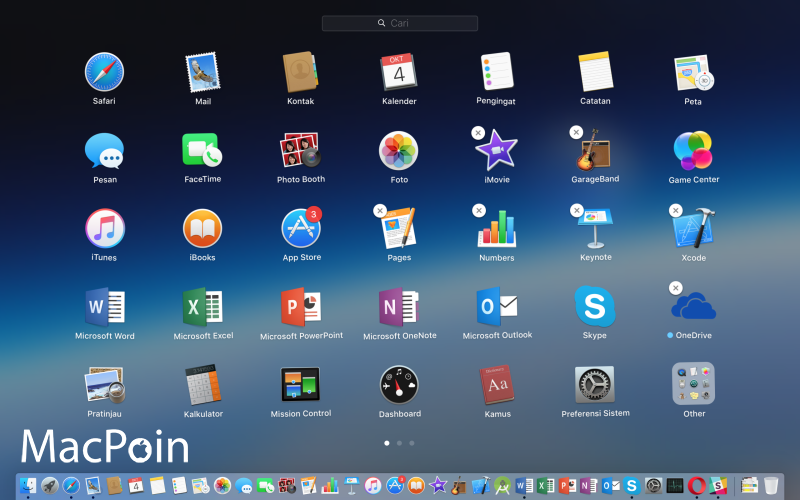Open the Trash in the Dock
This screenshot has width=800, height=500.
771,485
